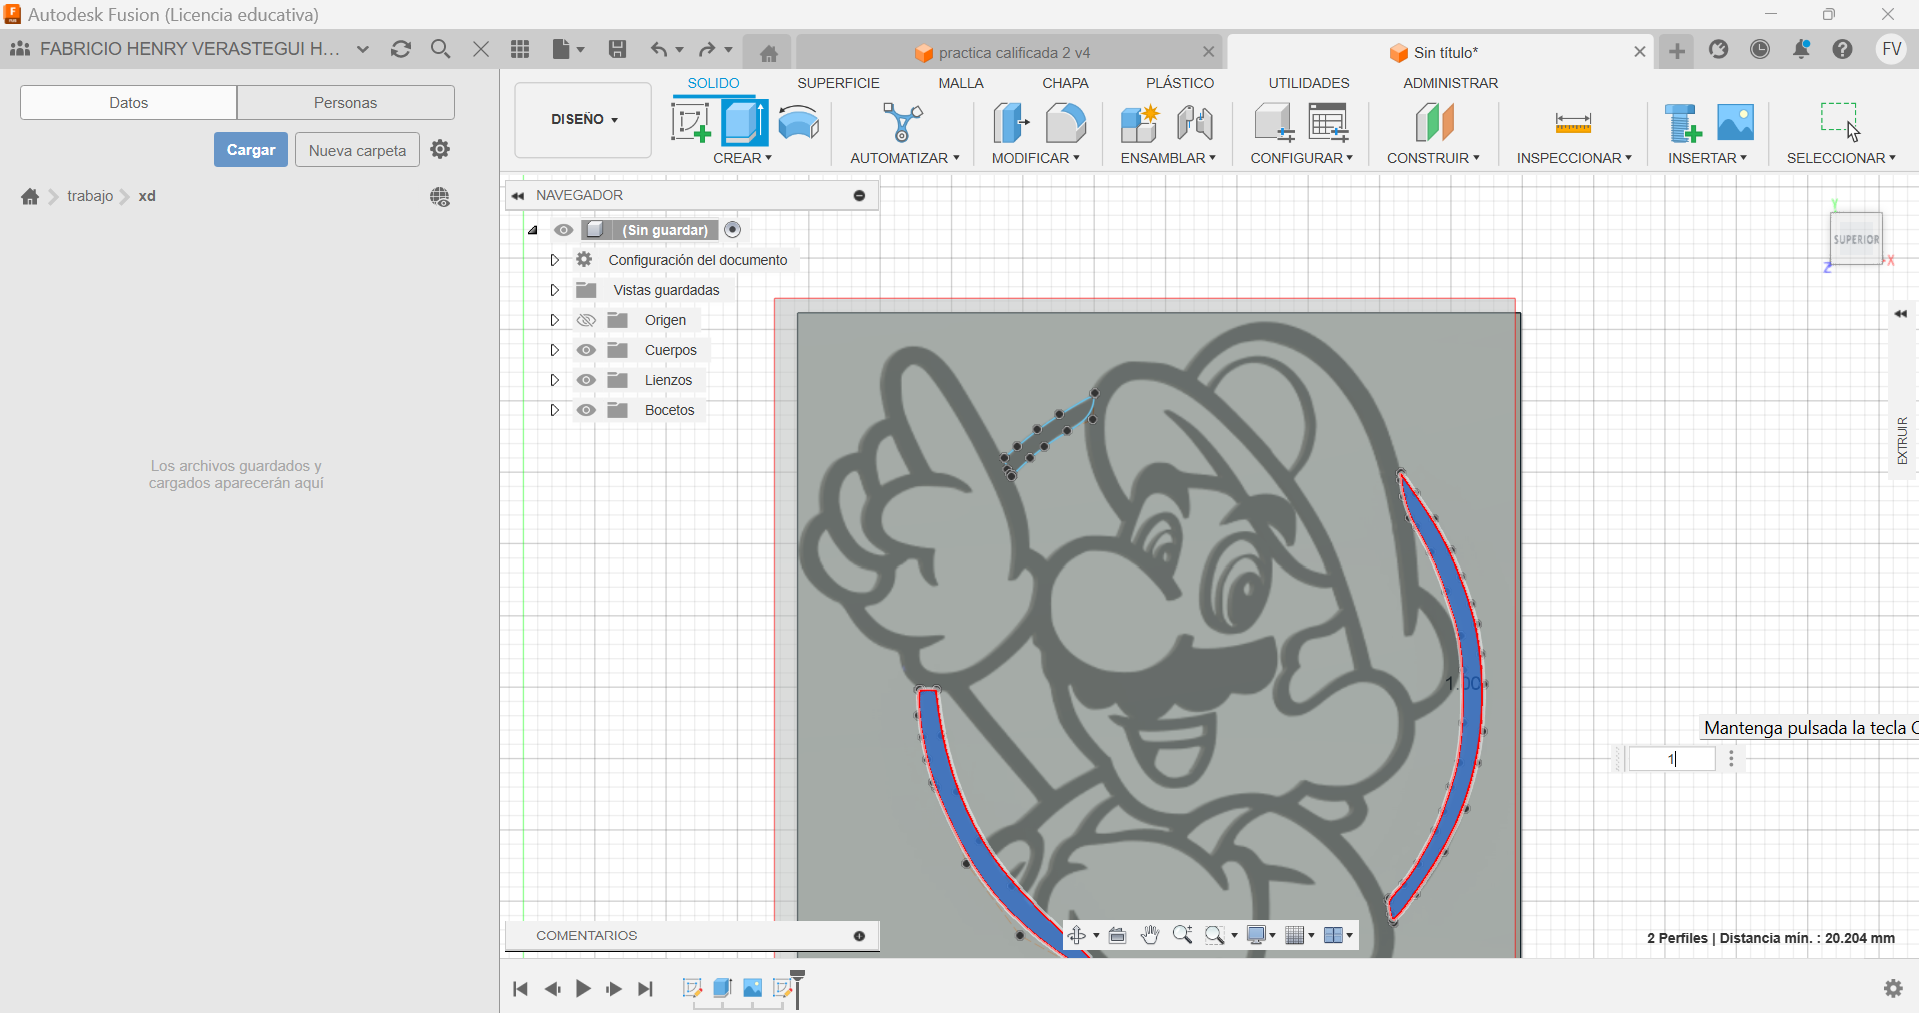Click the Configure model icon

(1274, 123)
